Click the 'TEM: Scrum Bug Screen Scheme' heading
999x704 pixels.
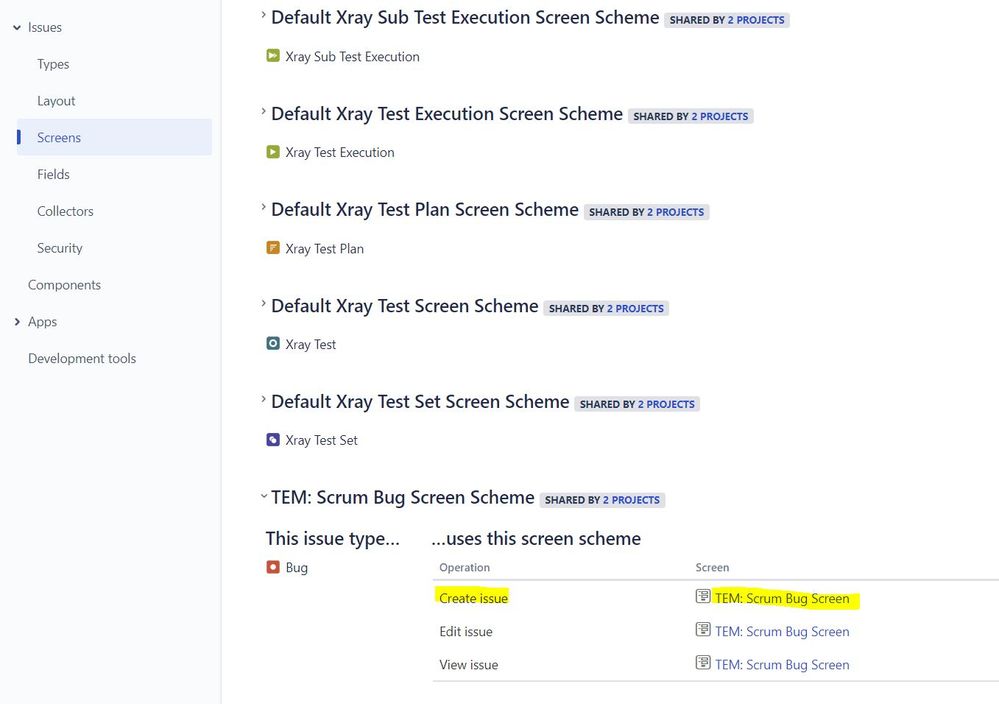pyautogui.click(x=403, y=498)
